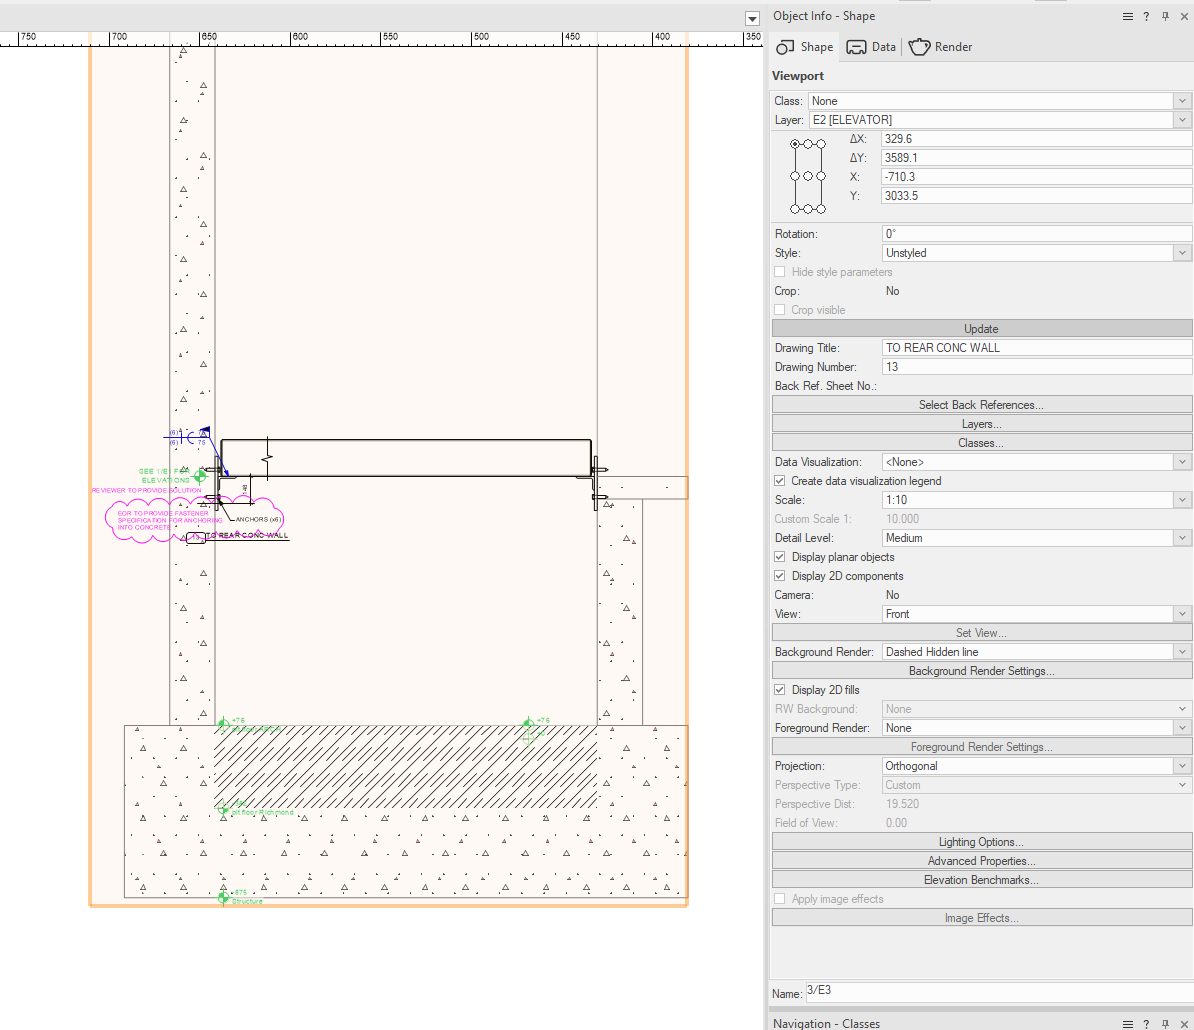Toggle Create data visualization legend checkbox
Image resolution: width=1194 pixels, height=1030 pixels.
[x=780, y=481]
